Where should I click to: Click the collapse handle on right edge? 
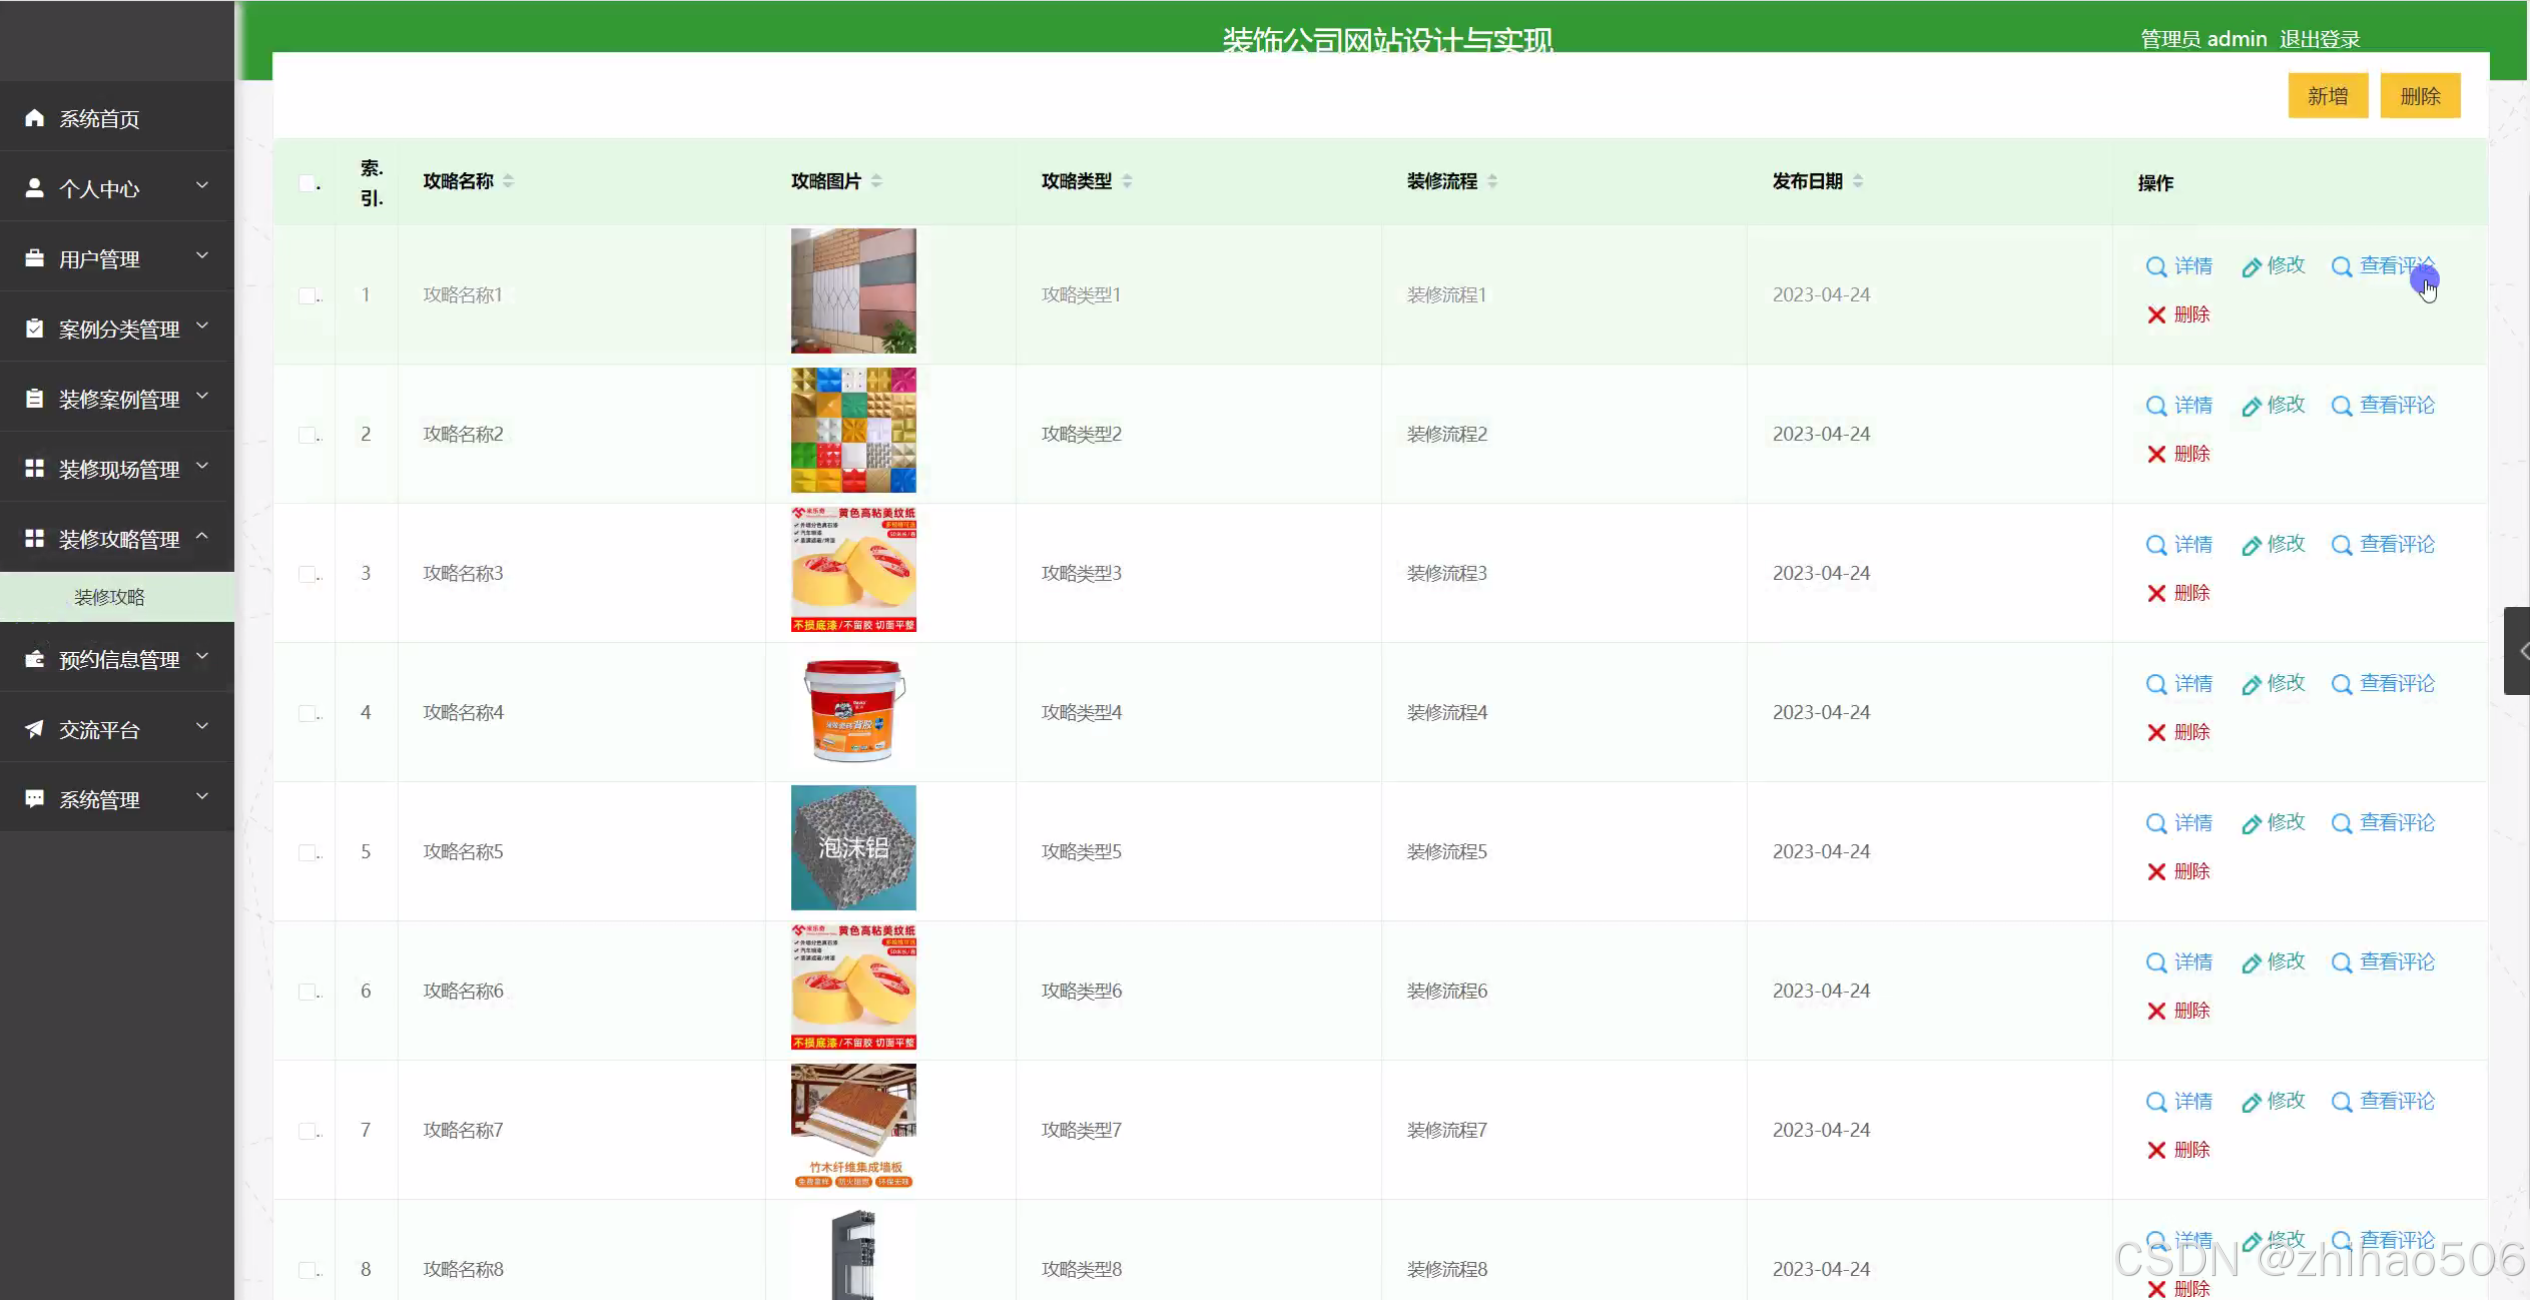point(2518,651)
